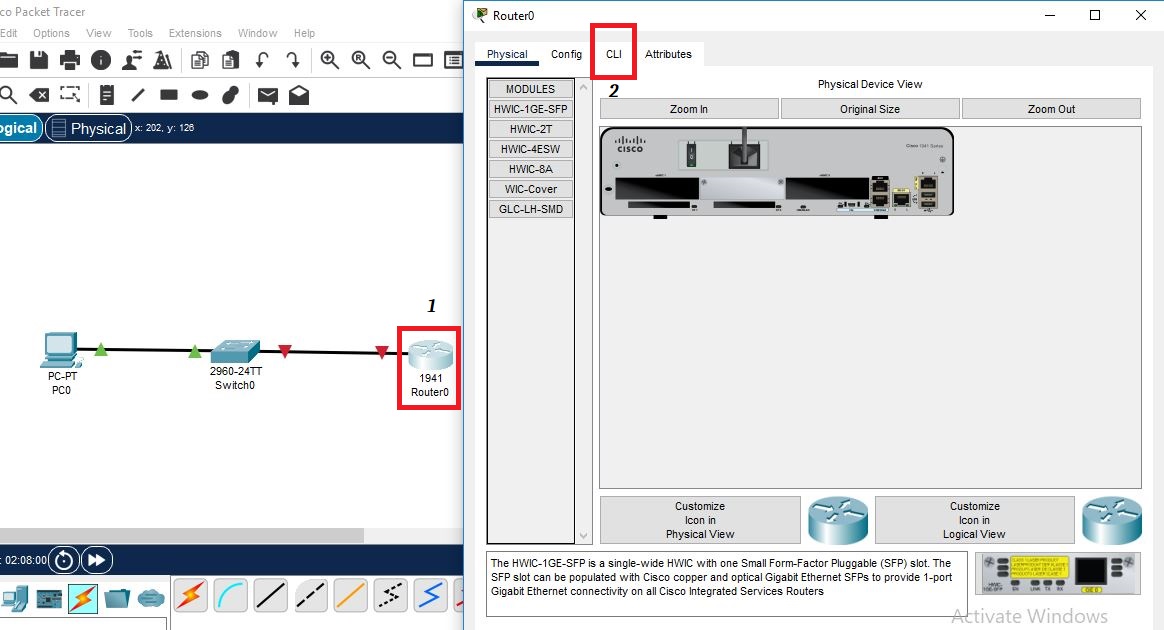1164x630 pixels.
Task: Select the Draw Rectangle shape tool
Action: click(x=169, y=96)
